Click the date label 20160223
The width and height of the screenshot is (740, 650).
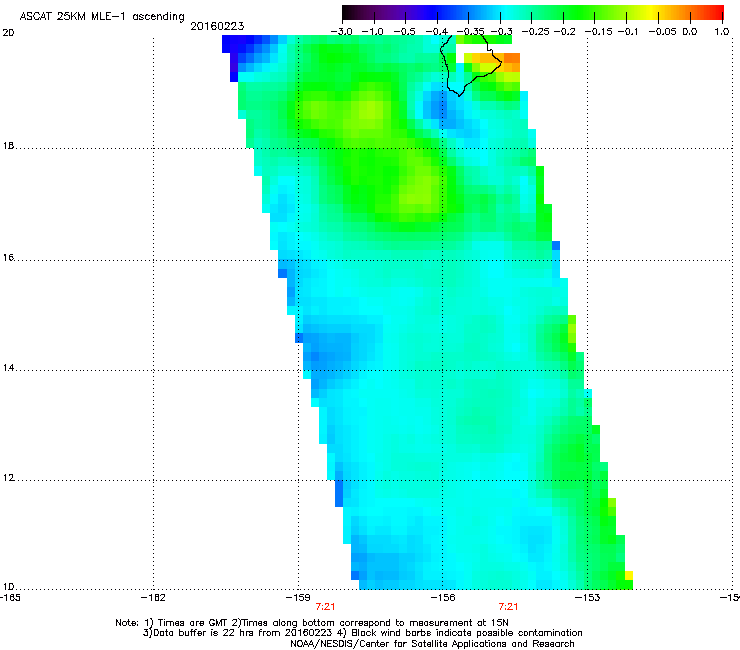[x=217, y=26]
